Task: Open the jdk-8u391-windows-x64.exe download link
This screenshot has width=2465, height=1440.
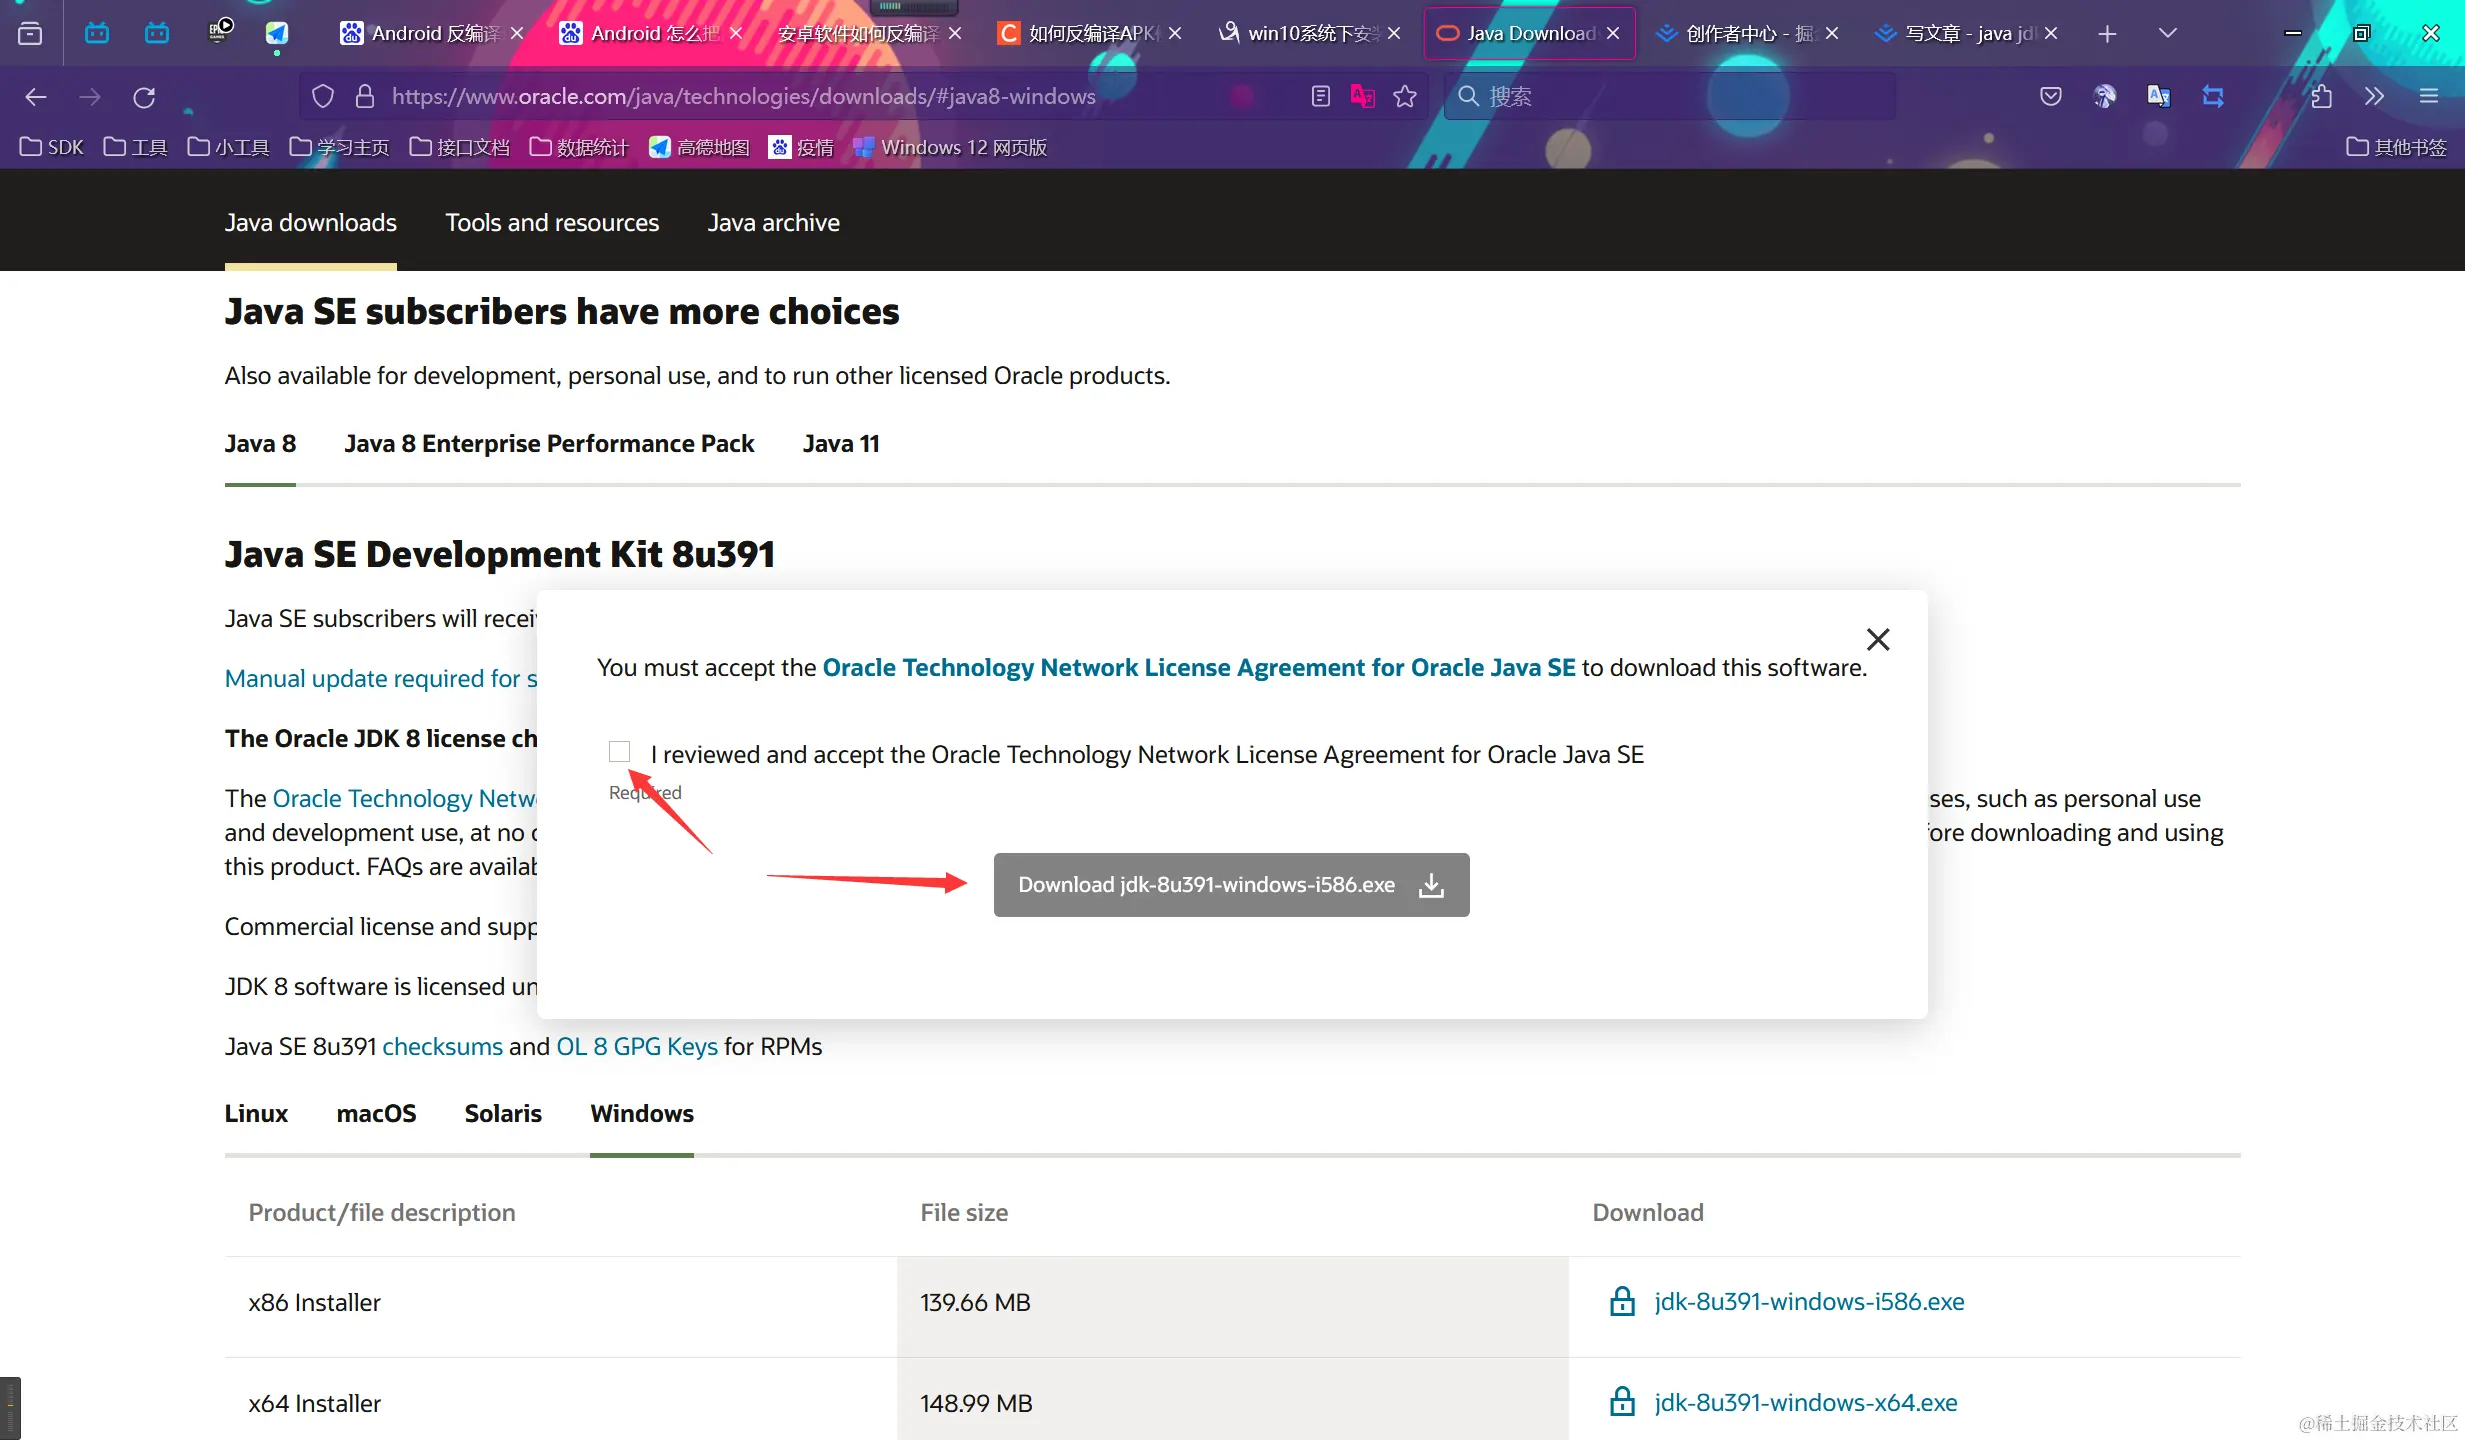Action: [1805, 1402]
